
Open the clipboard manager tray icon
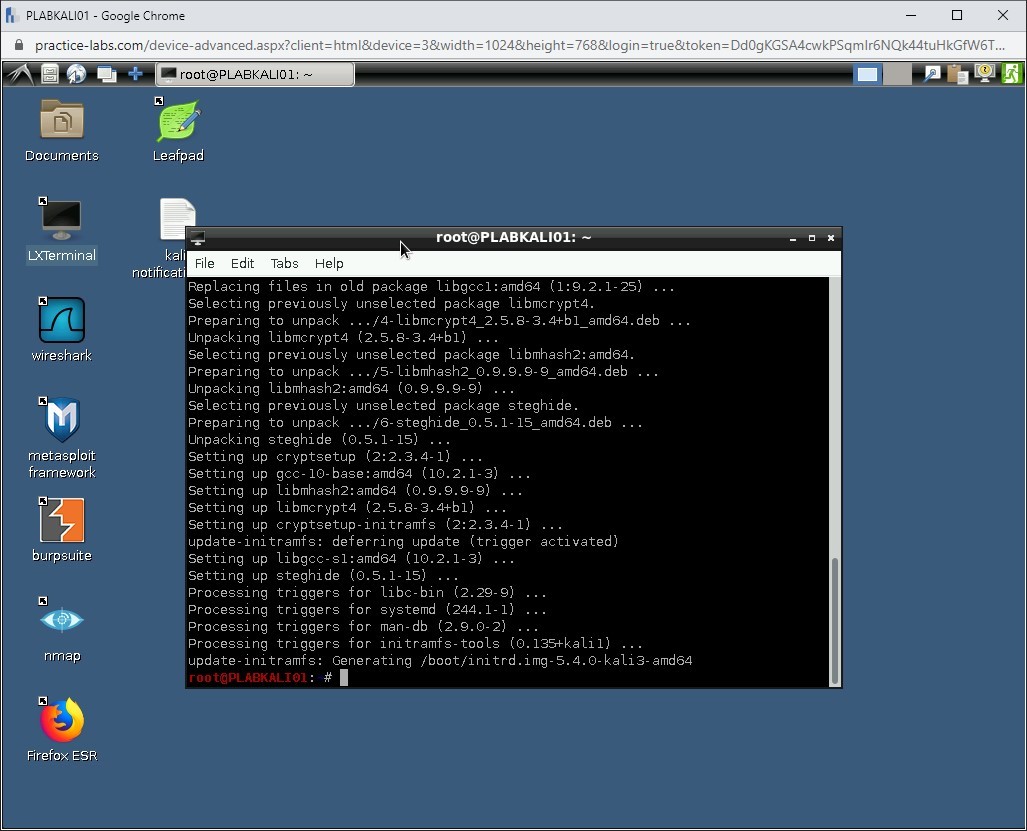point(958,74)
